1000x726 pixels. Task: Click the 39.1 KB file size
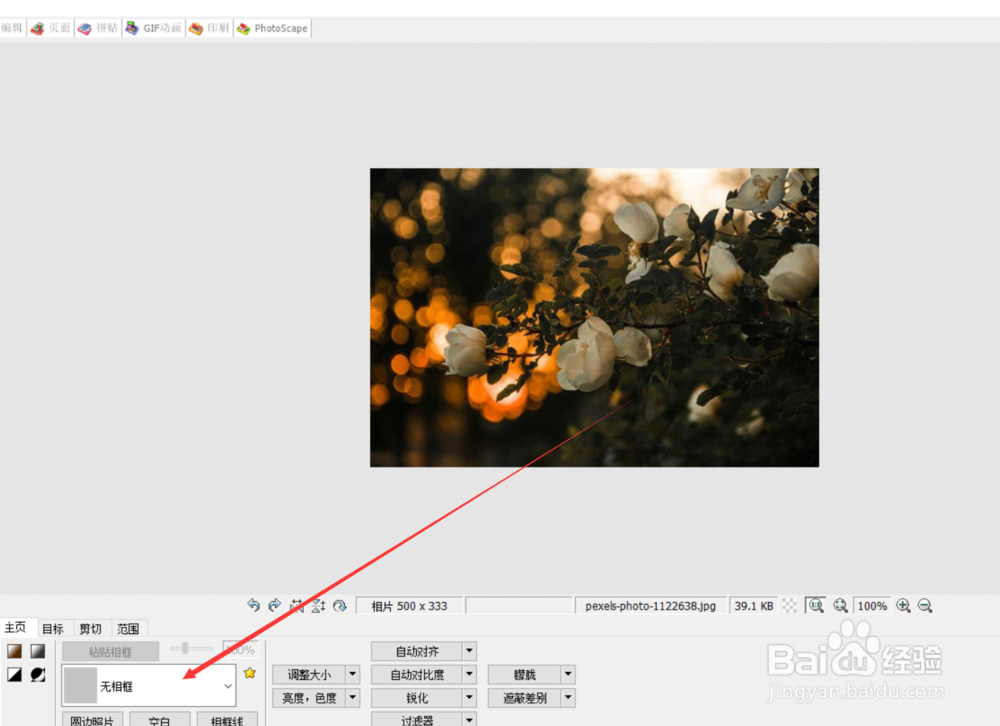pyautogui.click(x=753, y=605)
